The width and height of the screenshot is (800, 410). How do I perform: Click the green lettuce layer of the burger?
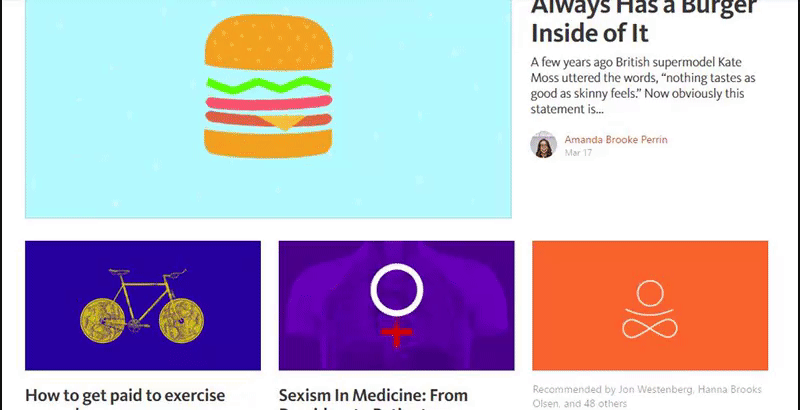pyautogui.click(x=269, y=85)
